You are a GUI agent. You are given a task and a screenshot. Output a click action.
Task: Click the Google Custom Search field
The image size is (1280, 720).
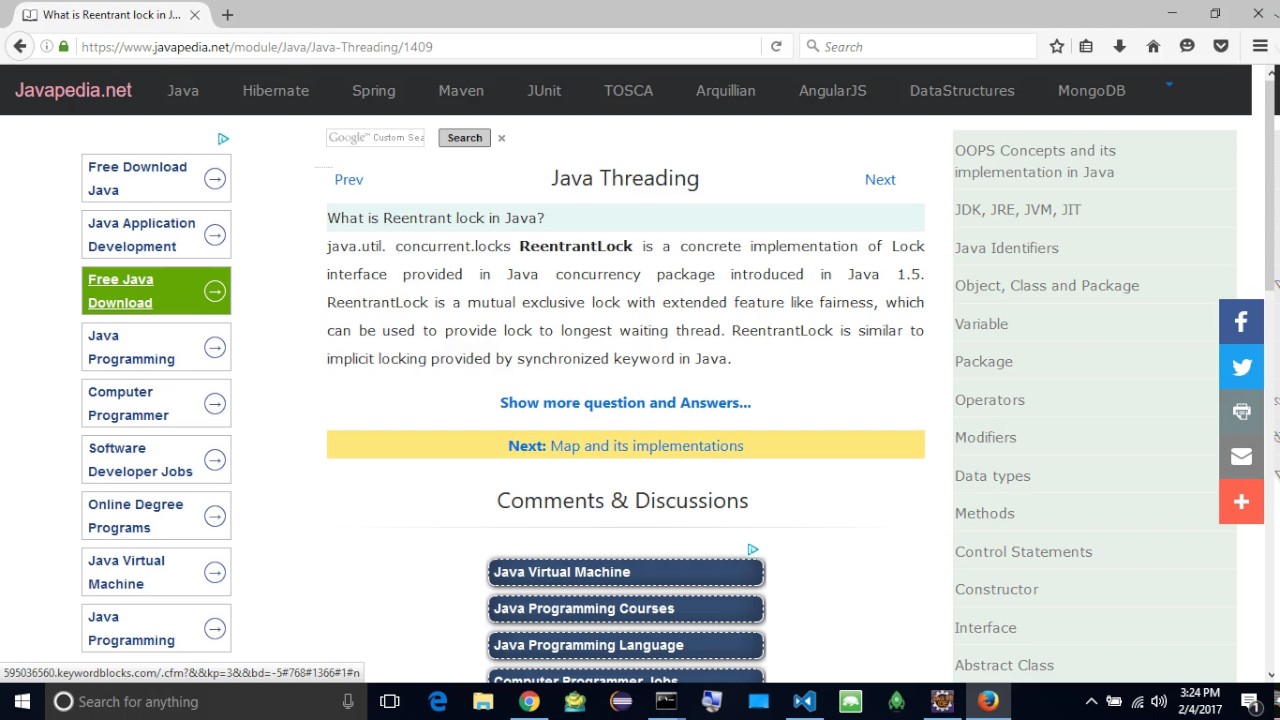tap(376, 138)
